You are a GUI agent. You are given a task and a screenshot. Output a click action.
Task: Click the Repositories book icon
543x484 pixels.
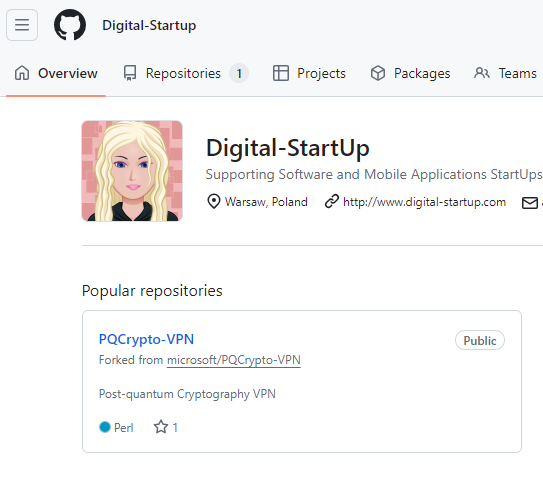pos(130,73)
